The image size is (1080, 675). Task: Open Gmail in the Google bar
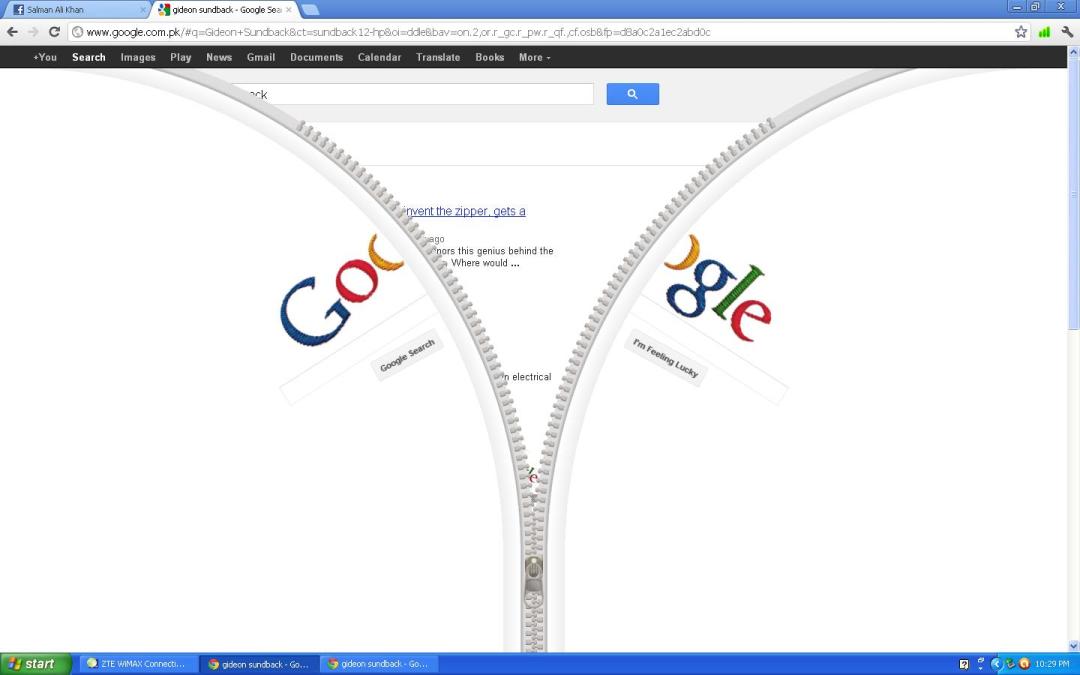pyautogui.click(x=261, y=57)
